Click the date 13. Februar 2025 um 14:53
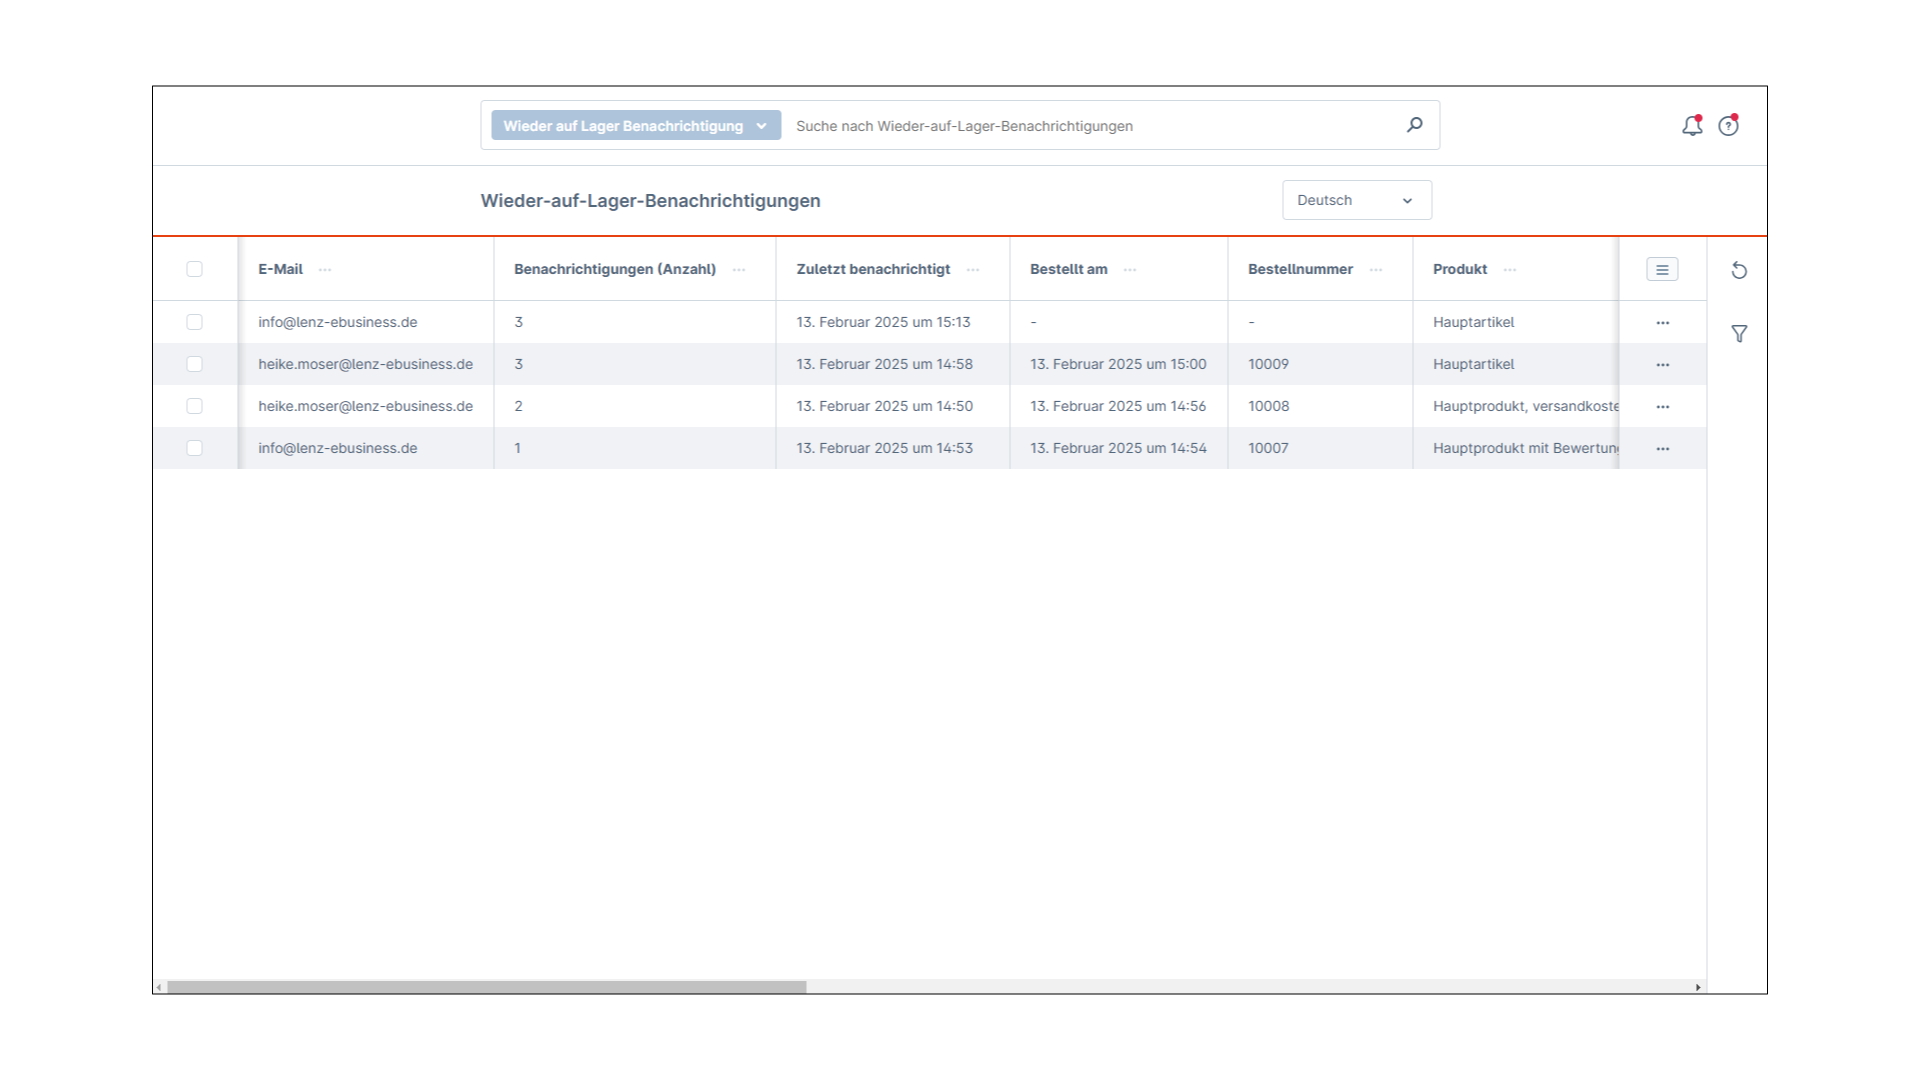The height and width of the screenshot is (1080, 1920). click(x=884, y=448)
